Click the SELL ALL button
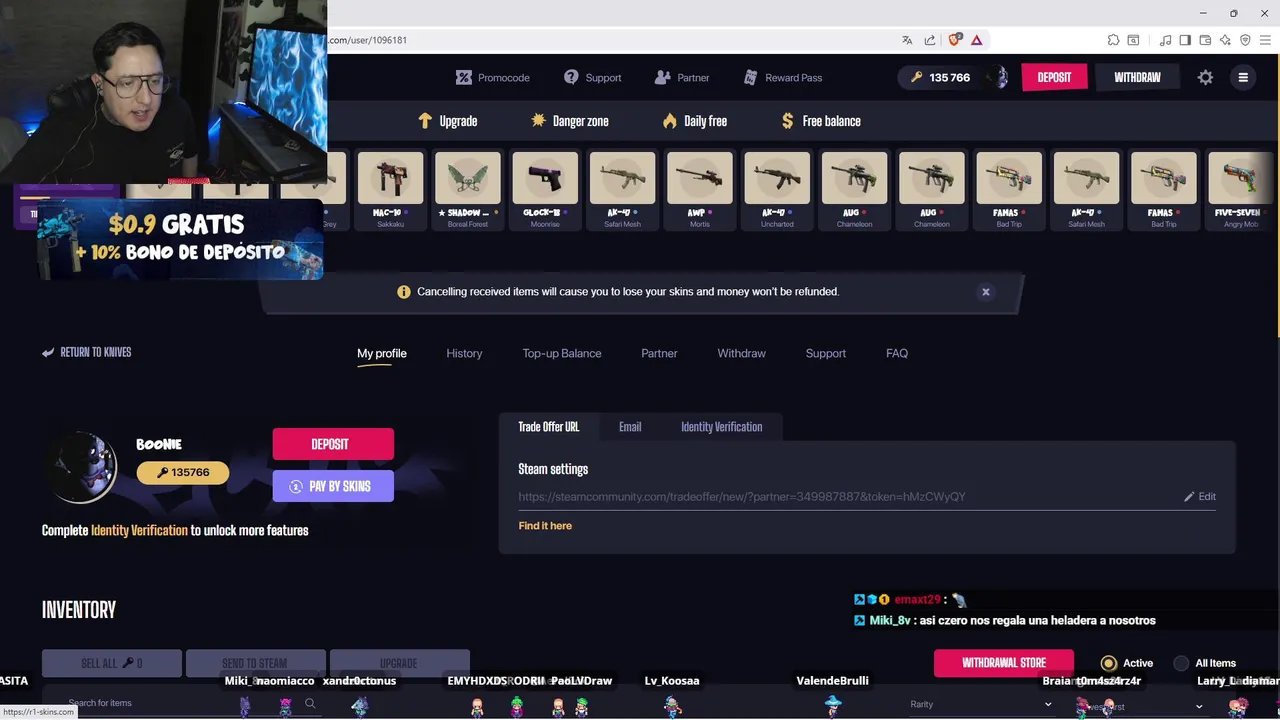 point(112,663)
